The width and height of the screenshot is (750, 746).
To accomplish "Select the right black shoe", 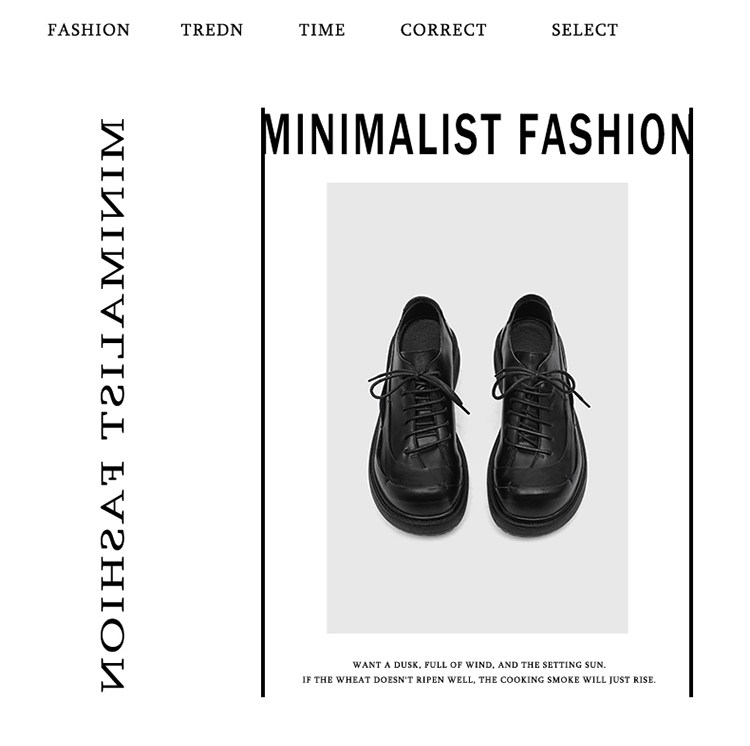I will [540, 415].
